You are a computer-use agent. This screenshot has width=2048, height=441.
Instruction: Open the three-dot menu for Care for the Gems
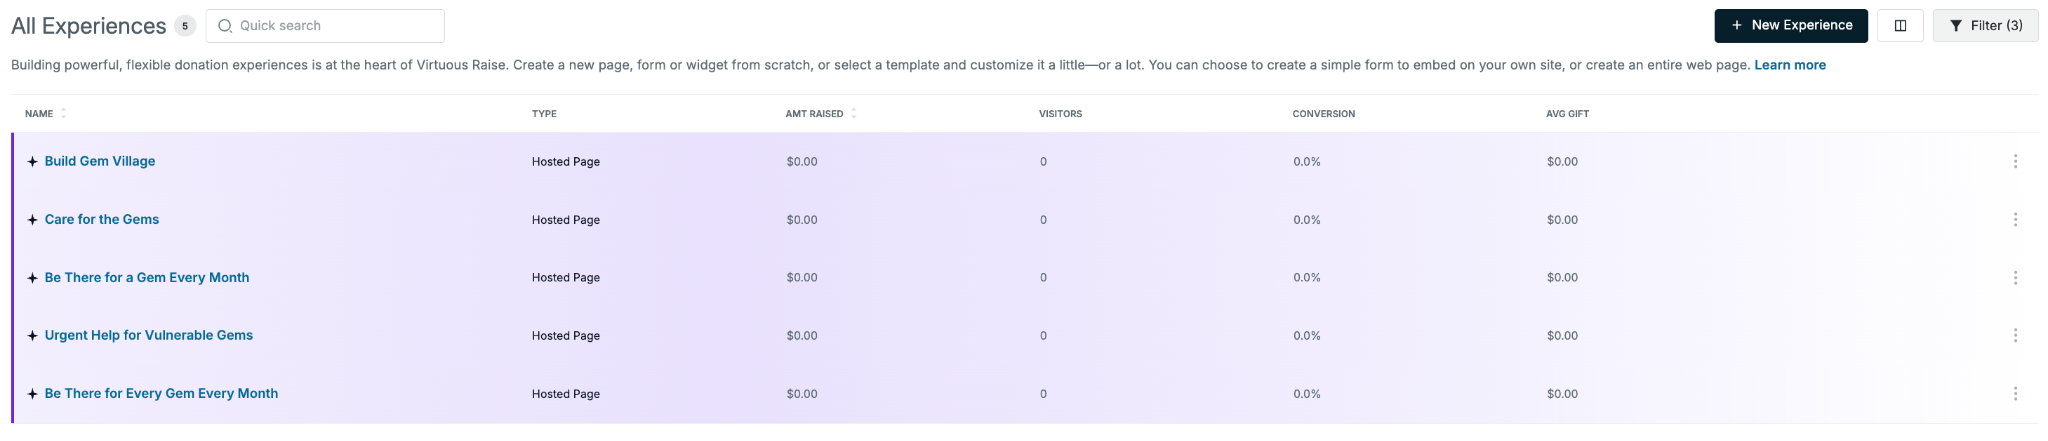2015,219
